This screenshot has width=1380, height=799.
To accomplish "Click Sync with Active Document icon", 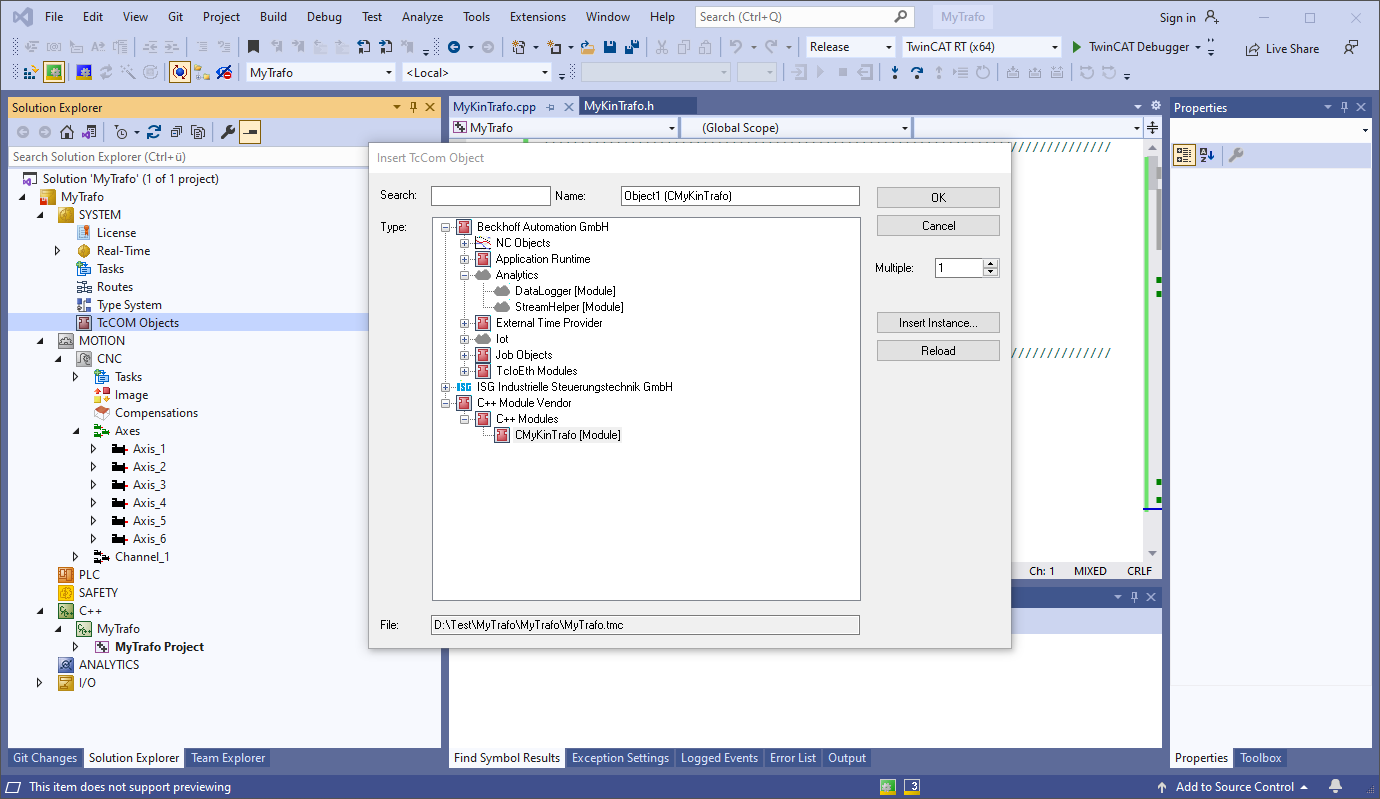I will pyautogui.click(x=153, y=132).
